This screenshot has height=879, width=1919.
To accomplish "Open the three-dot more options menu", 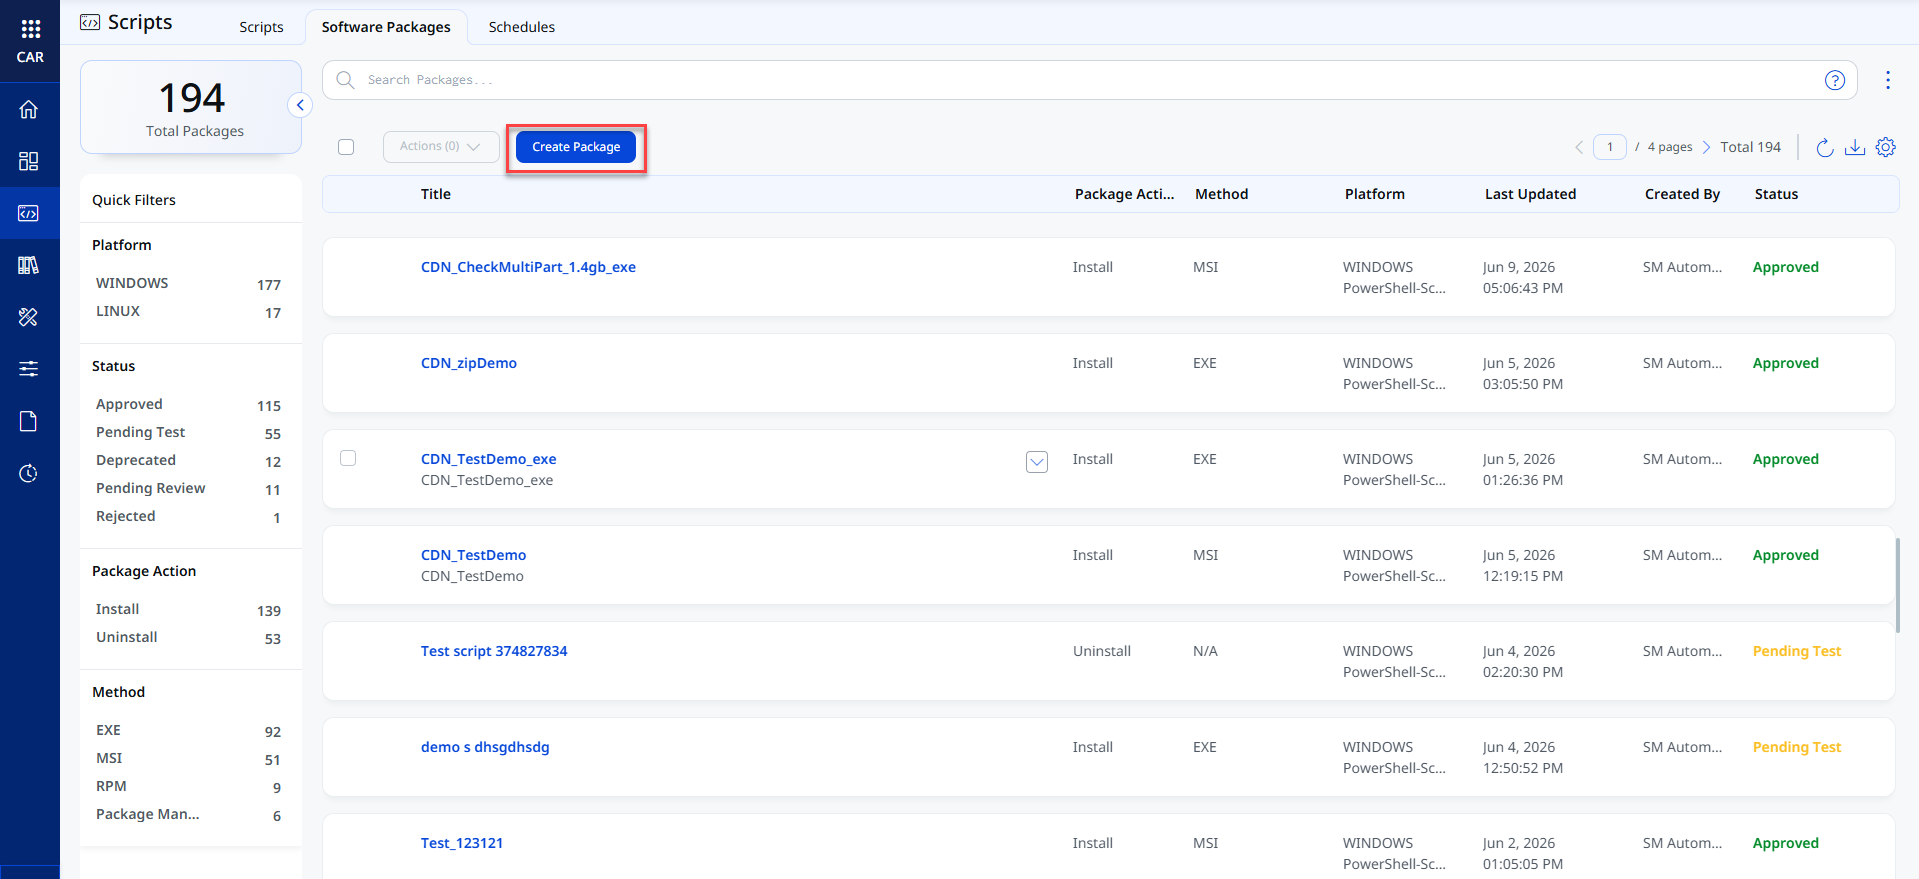I will [1888, 80].
